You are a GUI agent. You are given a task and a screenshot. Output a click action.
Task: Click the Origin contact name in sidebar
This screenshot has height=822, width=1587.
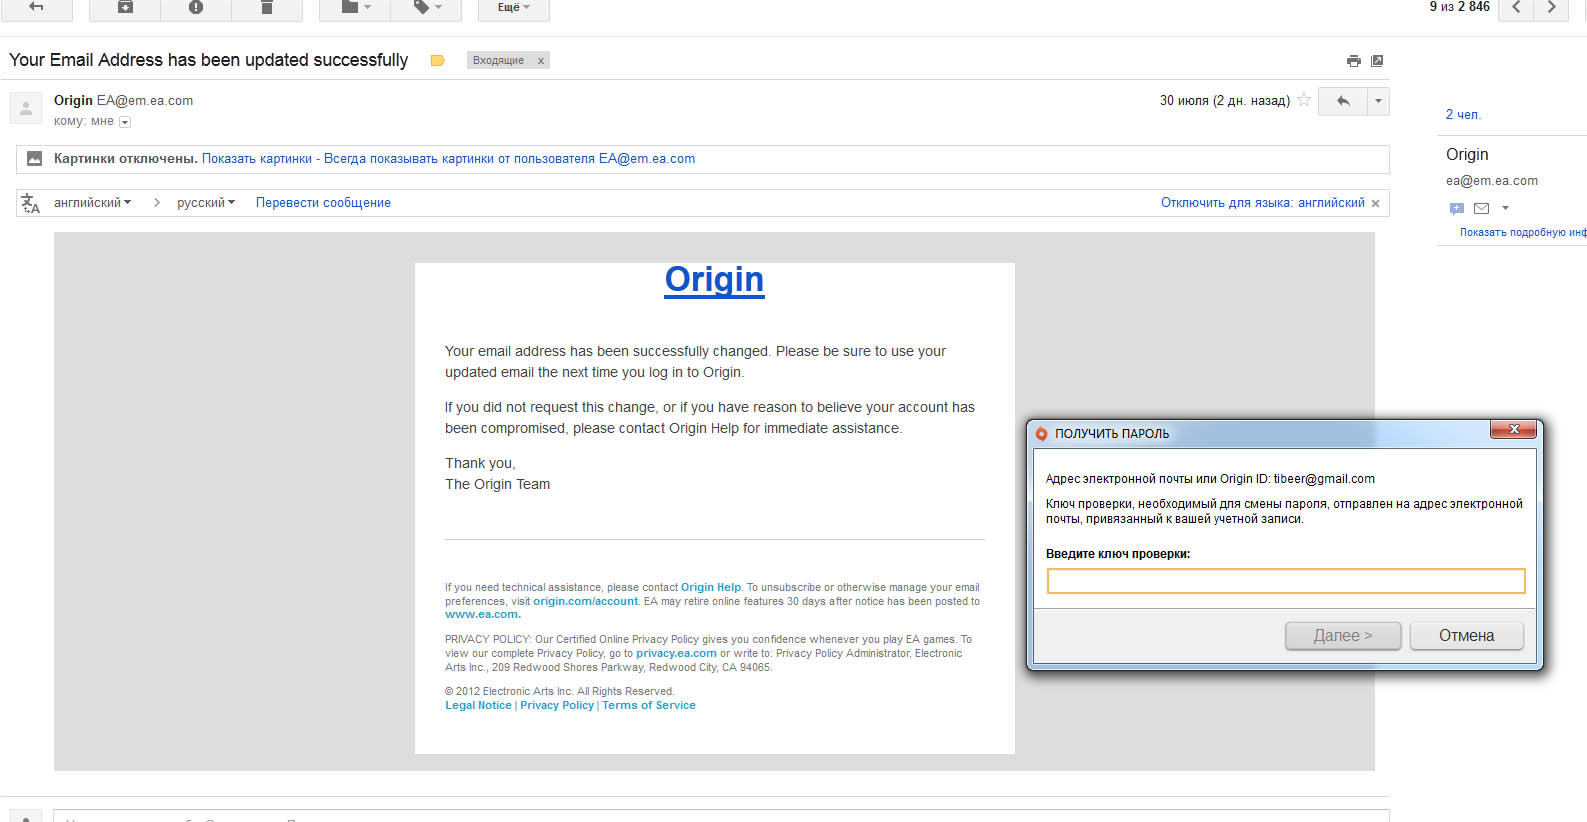coord(1467,154)
